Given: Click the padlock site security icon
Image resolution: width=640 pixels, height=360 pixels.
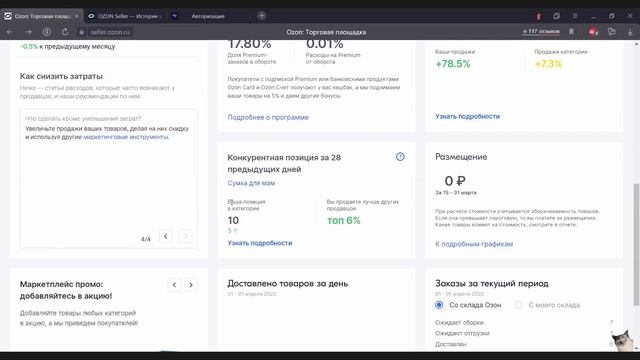Looking at the screenshot, I should pyautogui.click(x=82, y=32).
